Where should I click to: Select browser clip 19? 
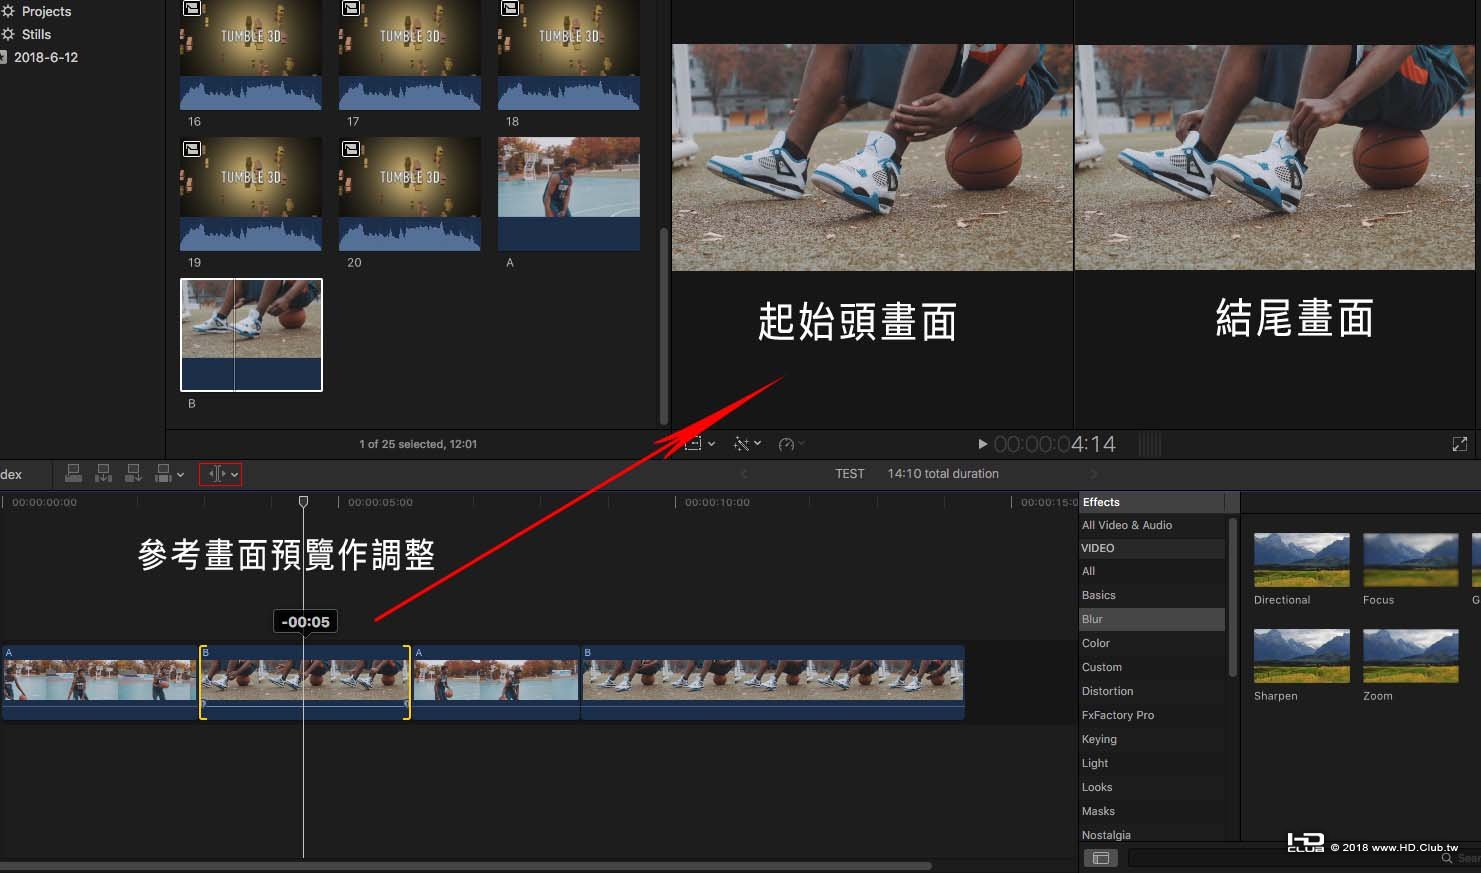coord(251,194)
